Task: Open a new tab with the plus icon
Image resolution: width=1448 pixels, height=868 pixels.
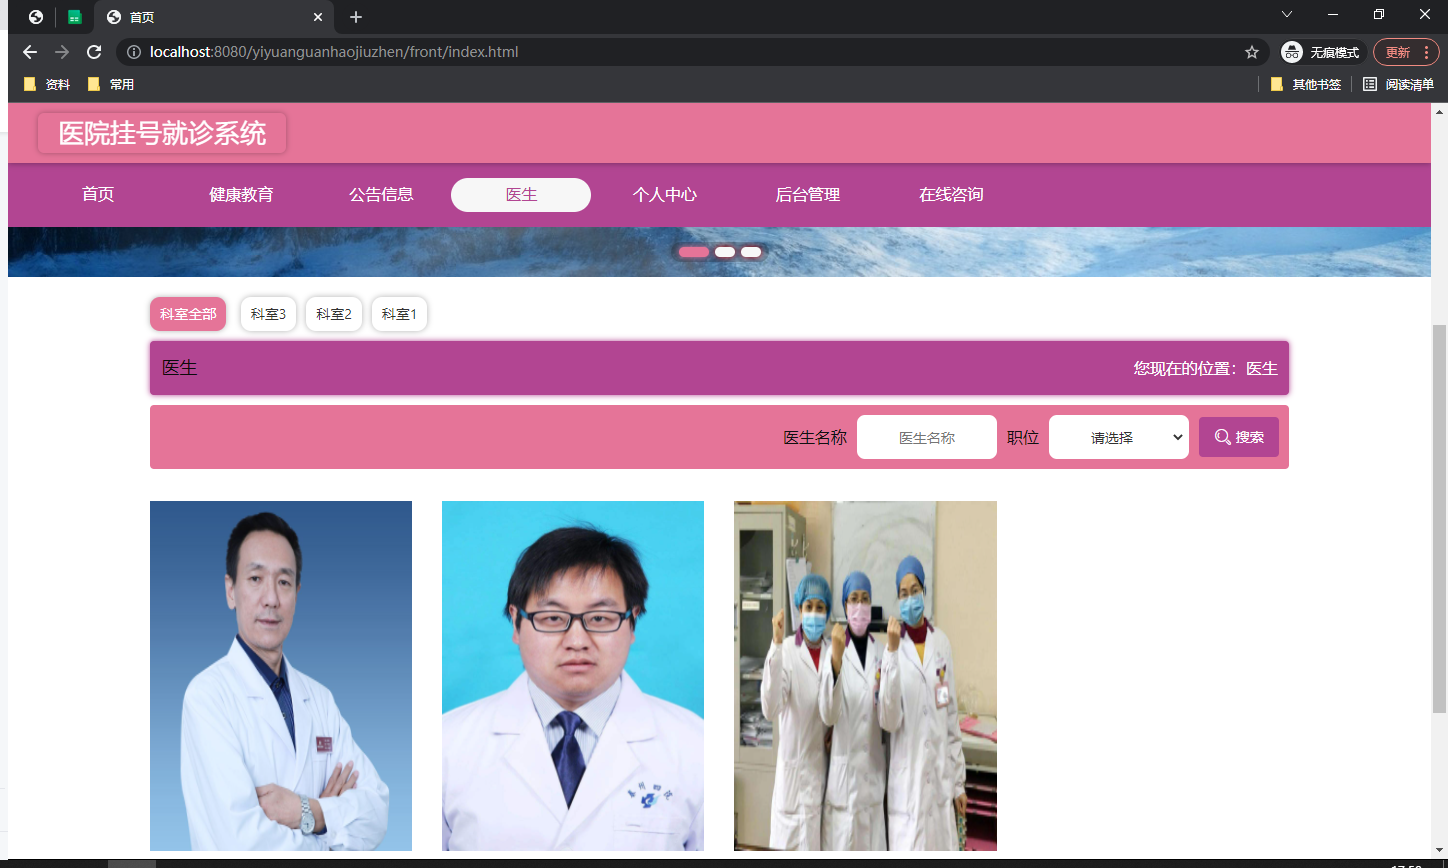Action: tap(356, 17)
